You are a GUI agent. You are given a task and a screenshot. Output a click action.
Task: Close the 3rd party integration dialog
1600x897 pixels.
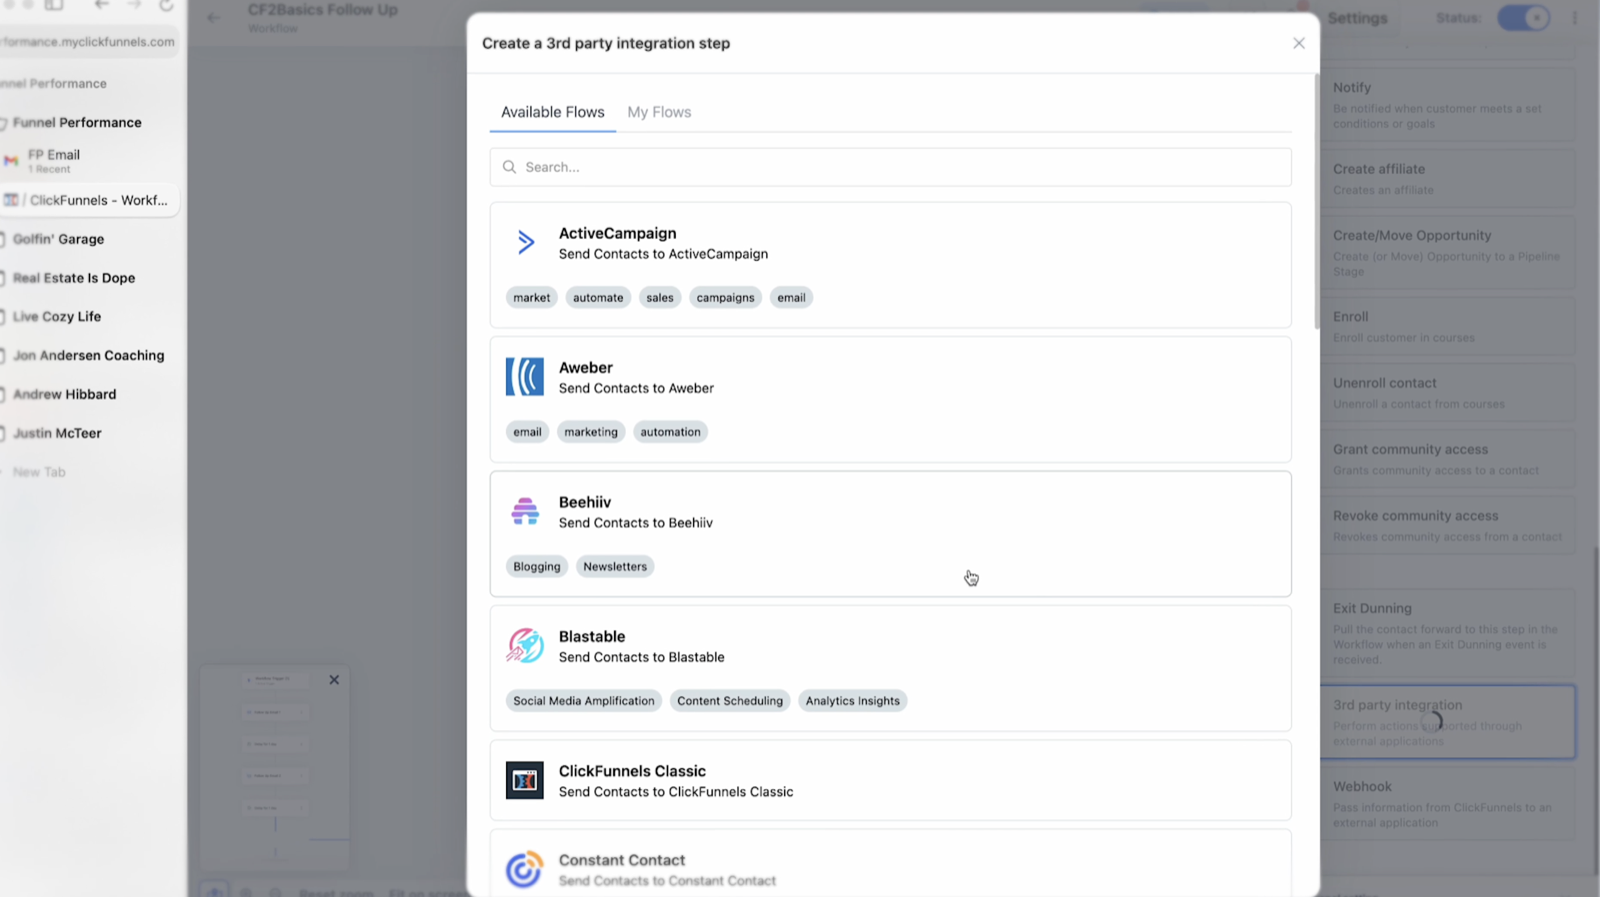(1298, 43)
